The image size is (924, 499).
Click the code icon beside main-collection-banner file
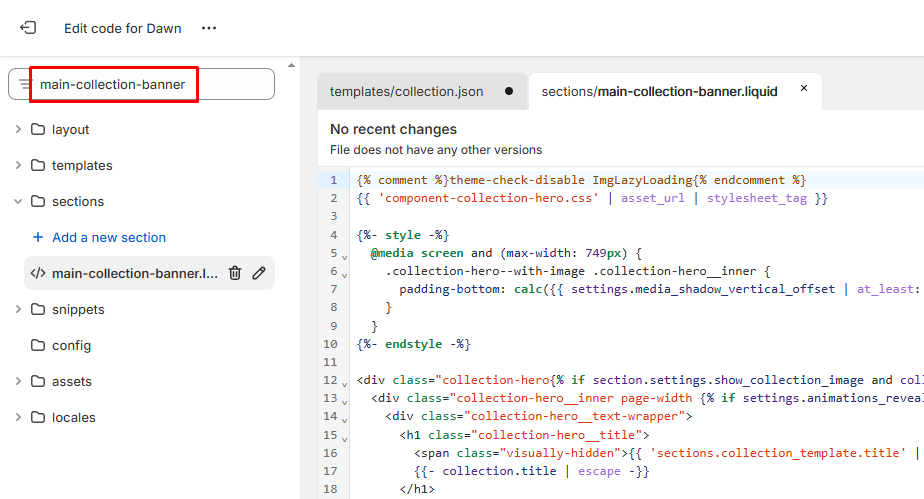[38, 273]
